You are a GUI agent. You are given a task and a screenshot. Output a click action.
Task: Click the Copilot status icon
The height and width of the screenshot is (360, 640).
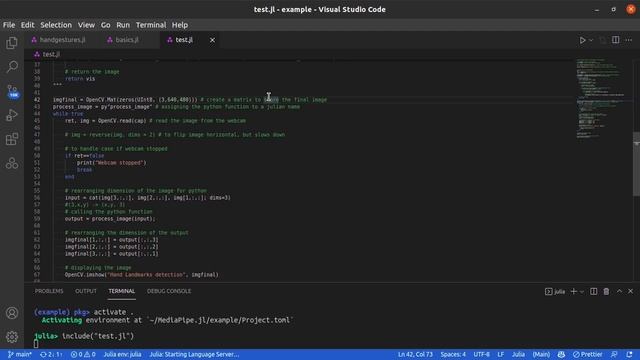click(x=561, y=354)
